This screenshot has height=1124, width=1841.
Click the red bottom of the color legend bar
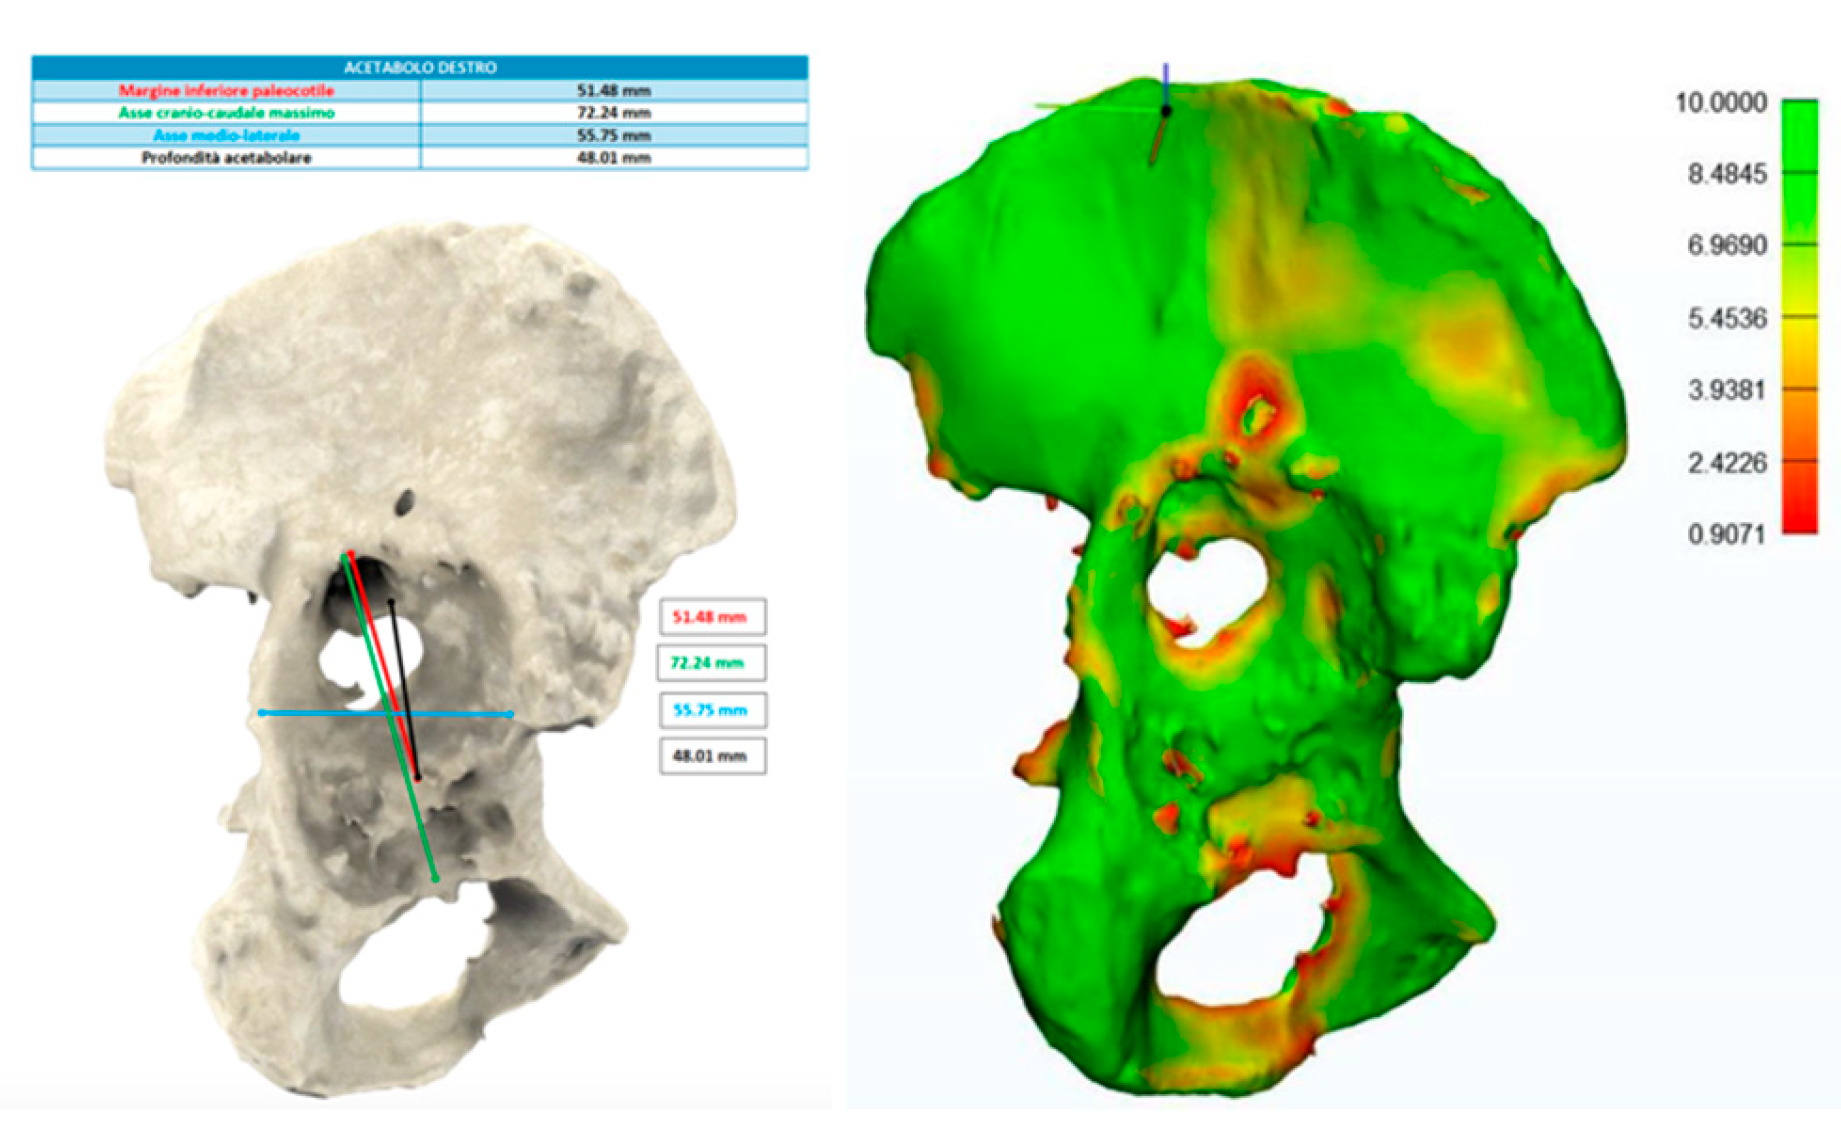tap(1799, 520)
